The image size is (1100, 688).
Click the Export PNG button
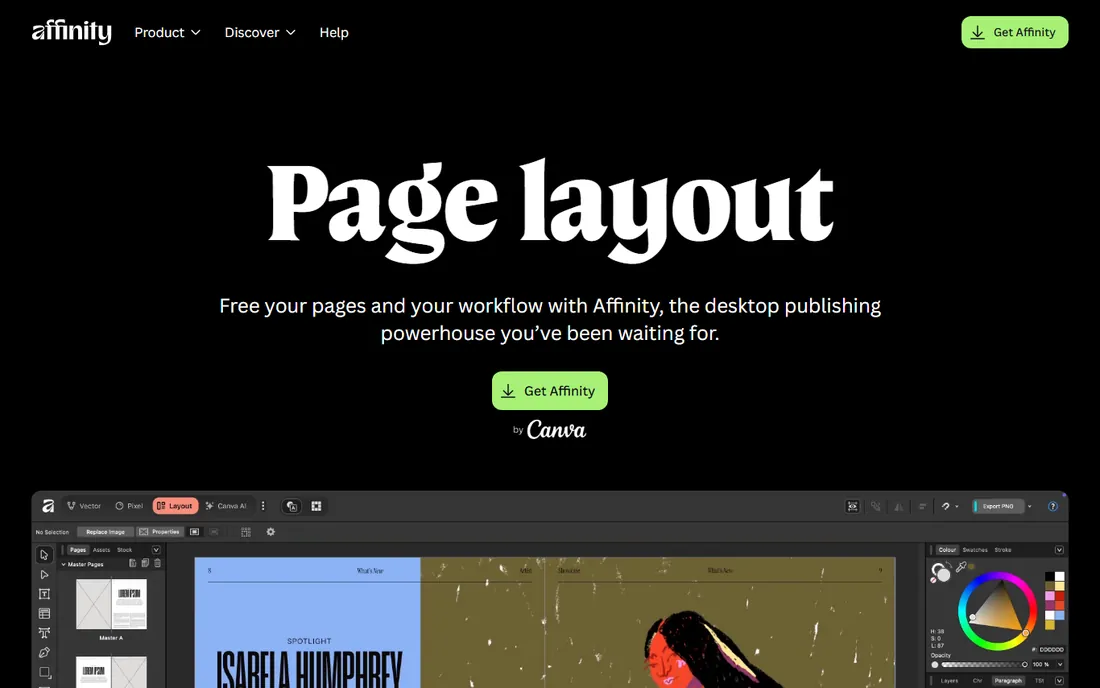click(x=998, y=506)
